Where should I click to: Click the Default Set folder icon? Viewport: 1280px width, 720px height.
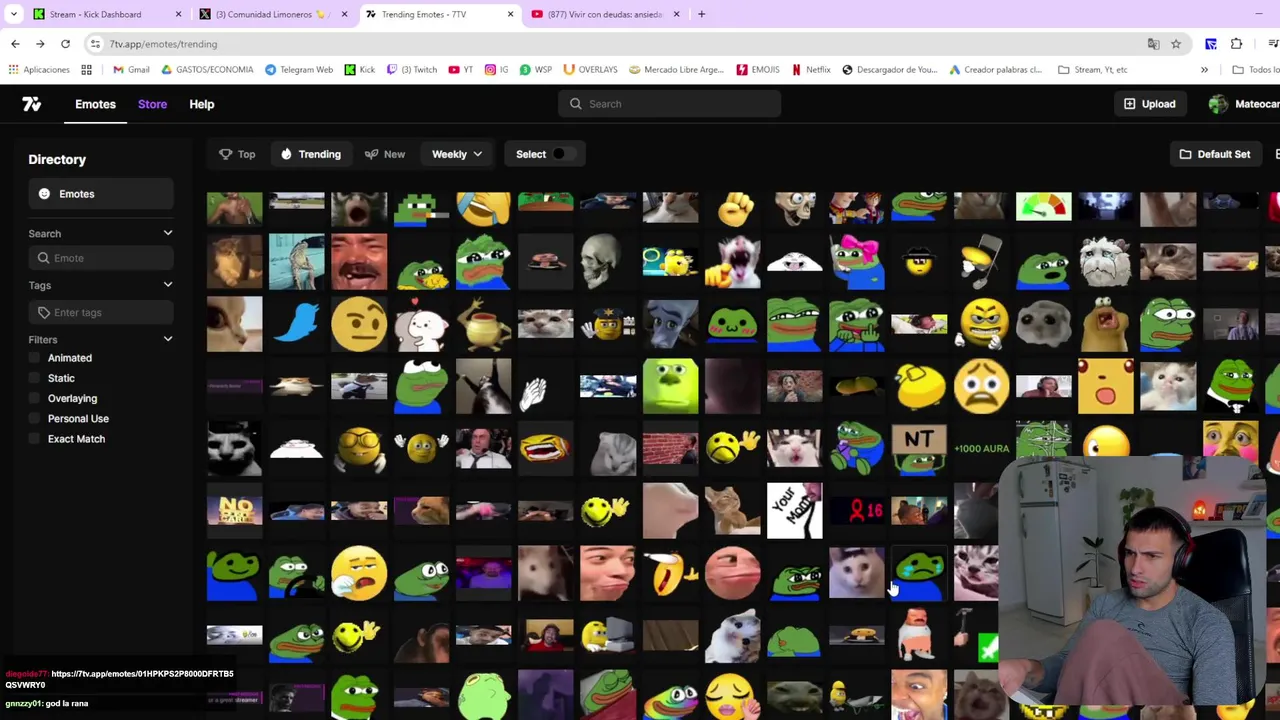1185,154
